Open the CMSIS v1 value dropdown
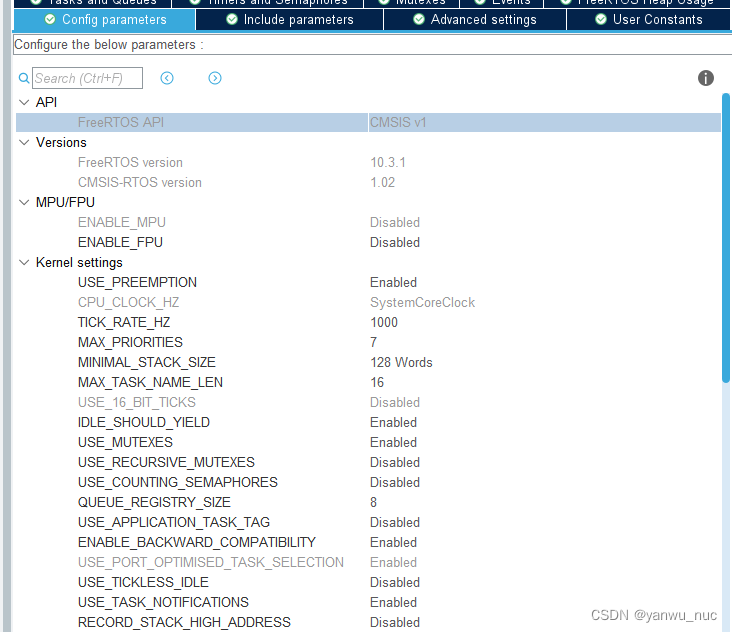 398,122
